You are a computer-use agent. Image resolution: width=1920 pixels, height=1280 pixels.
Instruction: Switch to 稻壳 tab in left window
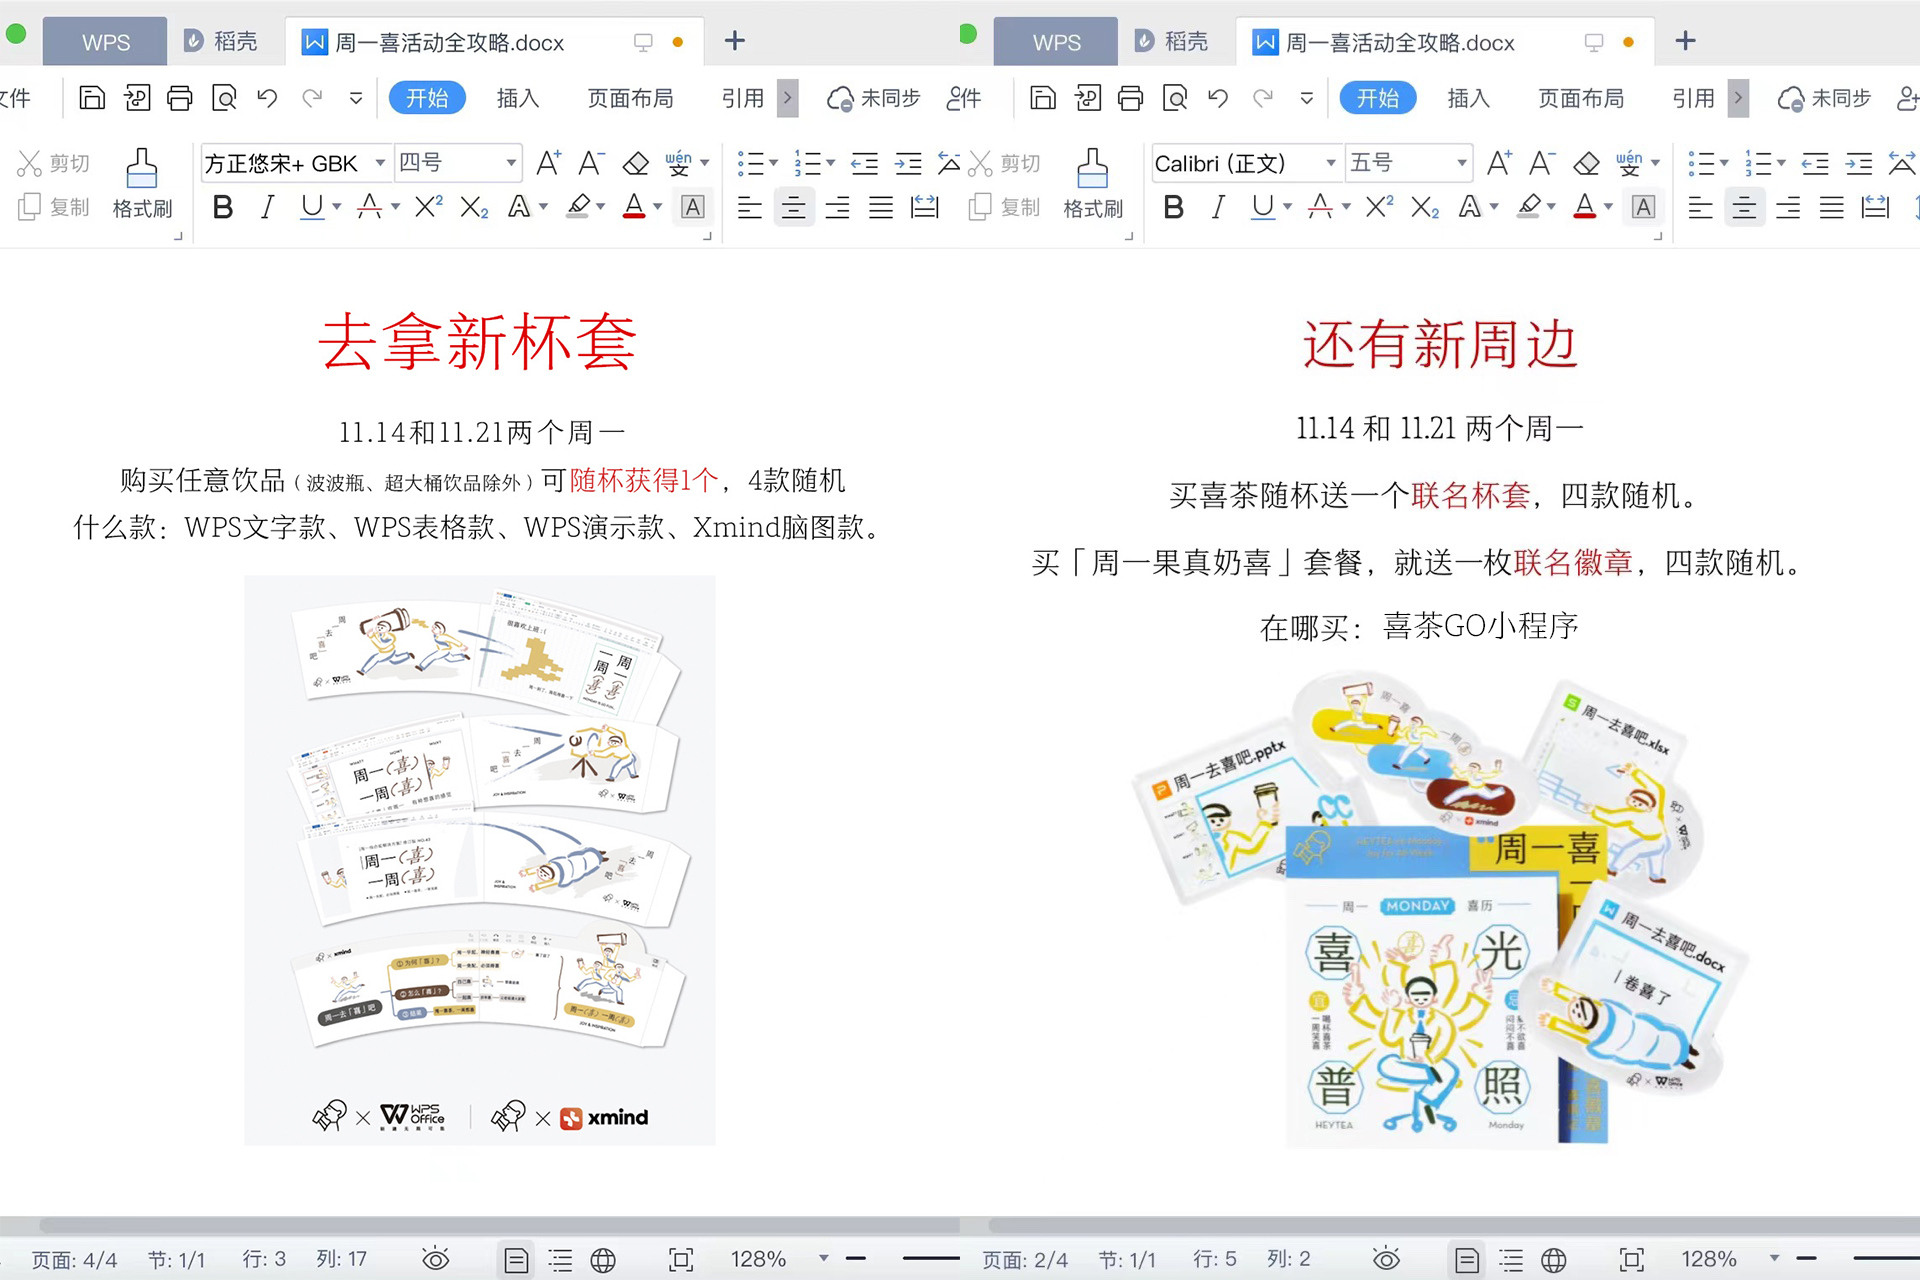pyautogui.click(x=221, y=42)
